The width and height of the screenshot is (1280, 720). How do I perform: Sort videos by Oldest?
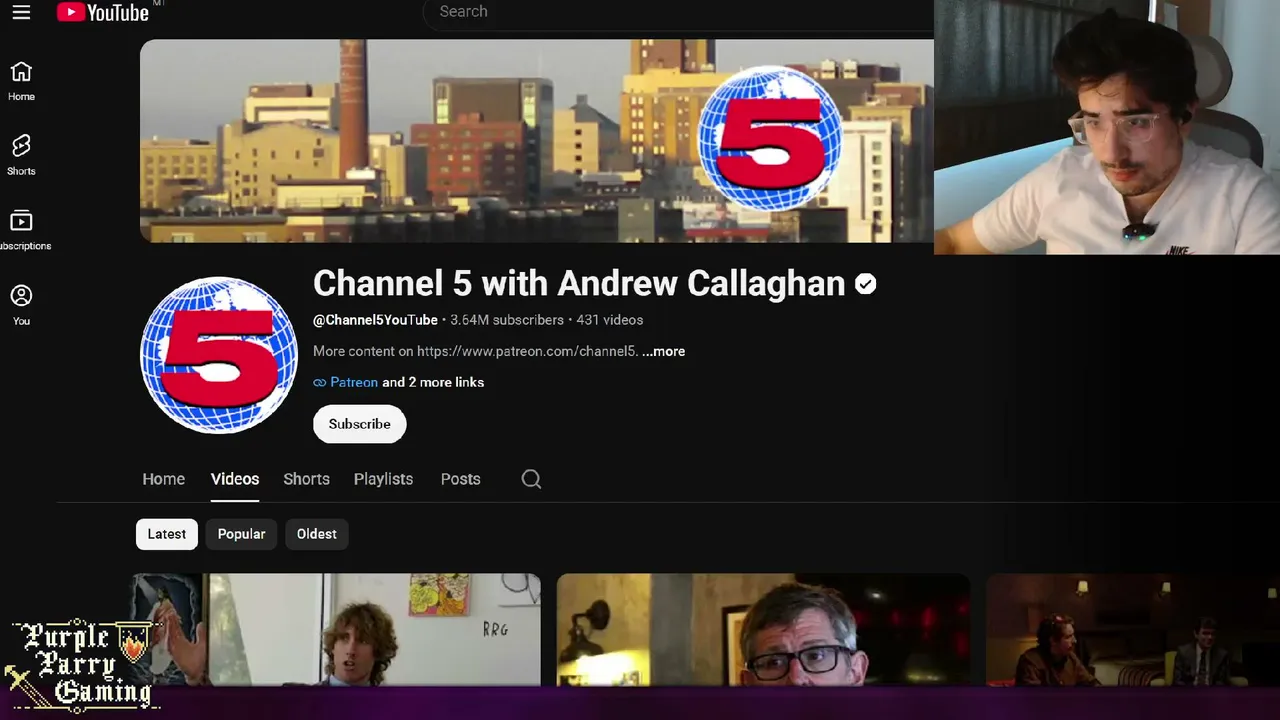point(316,534)
